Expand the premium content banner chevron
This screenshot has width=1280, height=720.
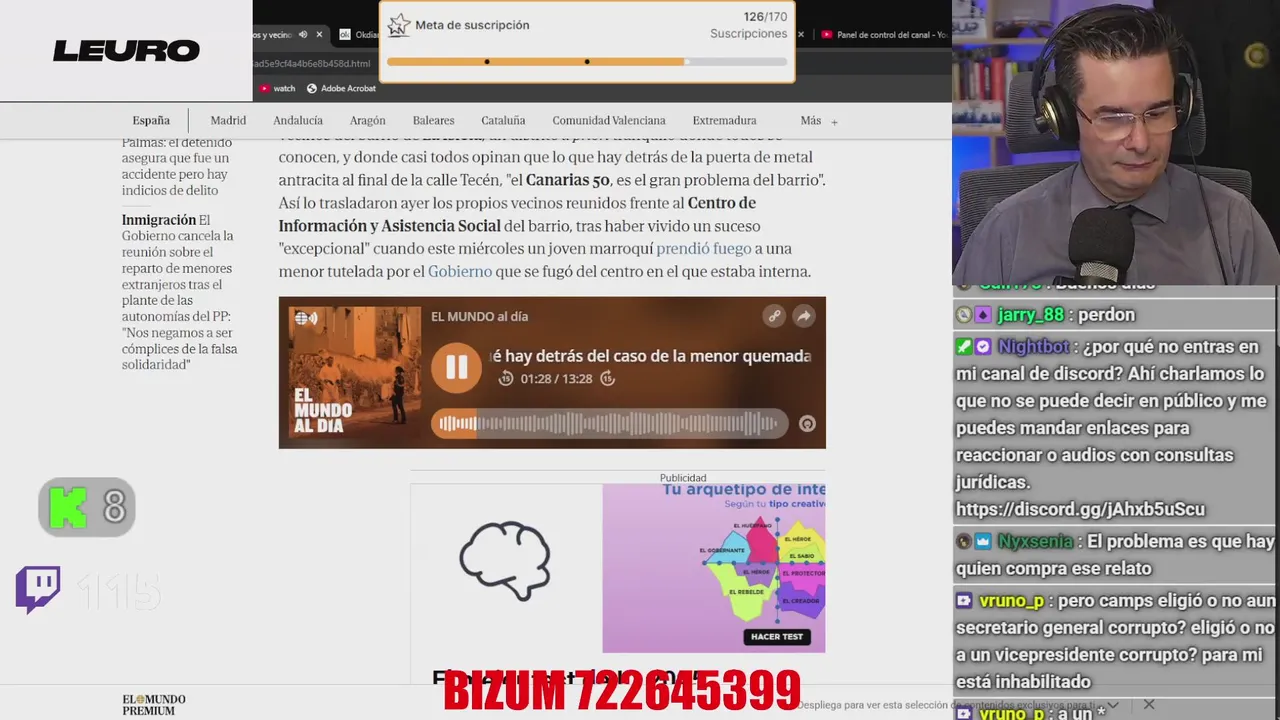pos(1113,705)
